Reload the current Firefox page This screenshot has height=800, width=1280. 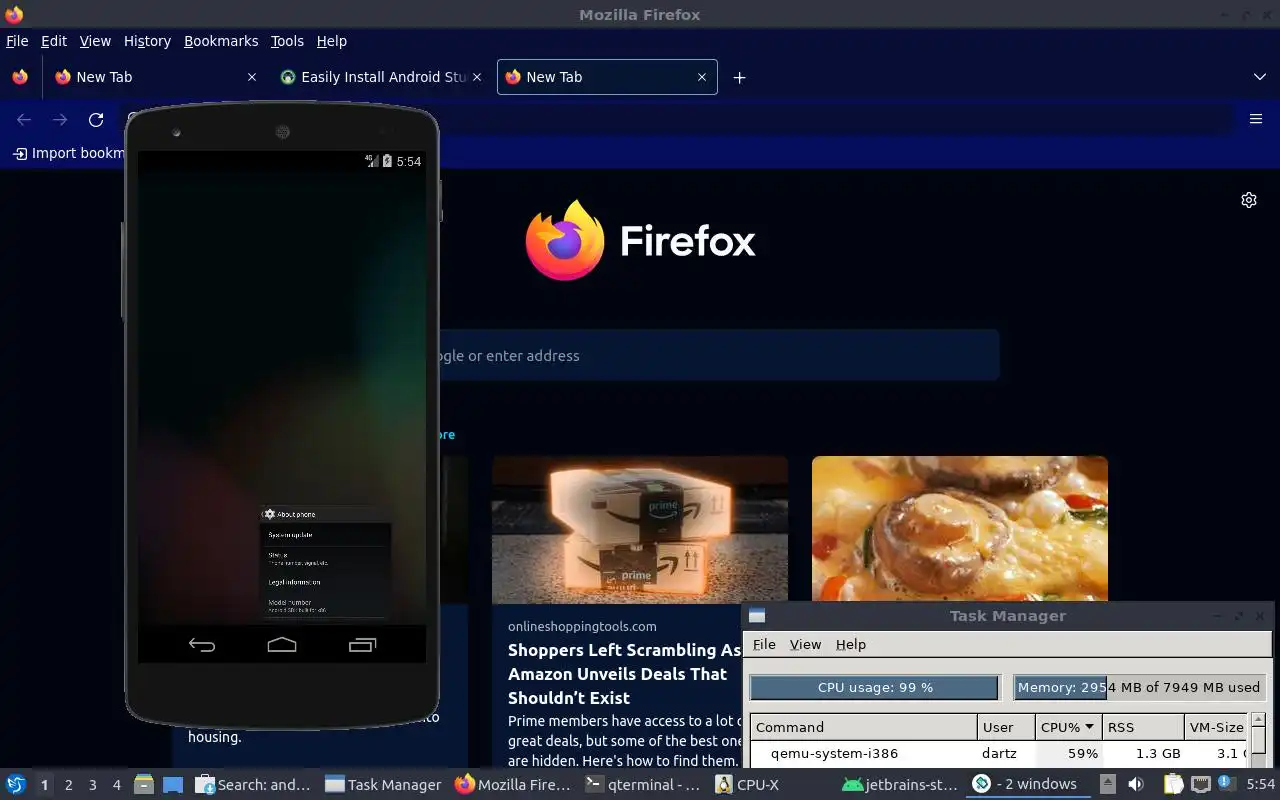[96, 120]
